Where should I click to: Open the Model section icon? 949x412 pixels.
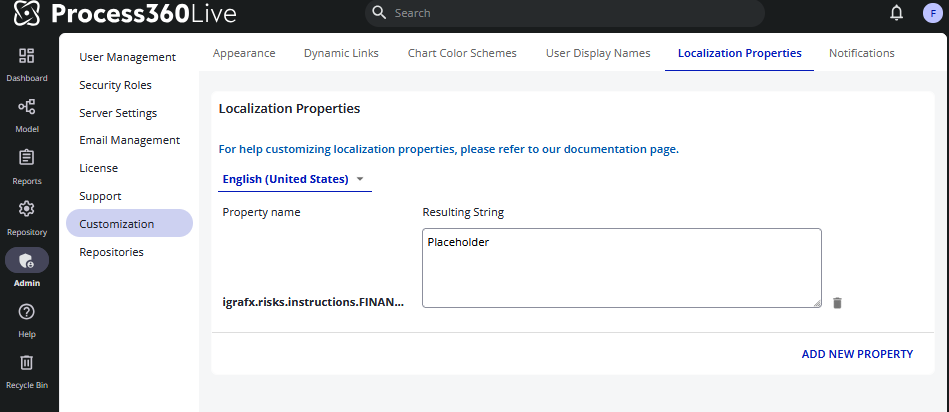tap(26, 107)
